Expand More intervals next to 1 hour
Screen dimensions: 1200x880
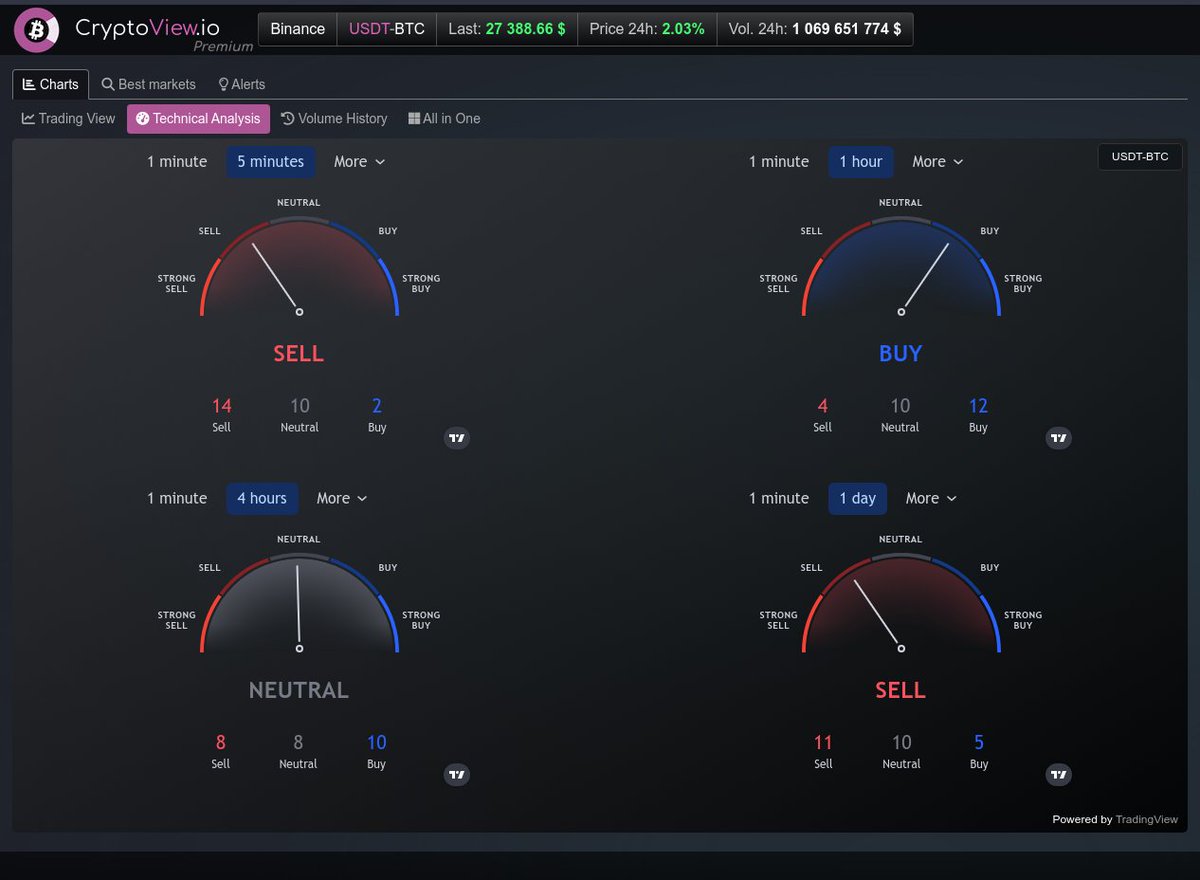click(938, 162)
